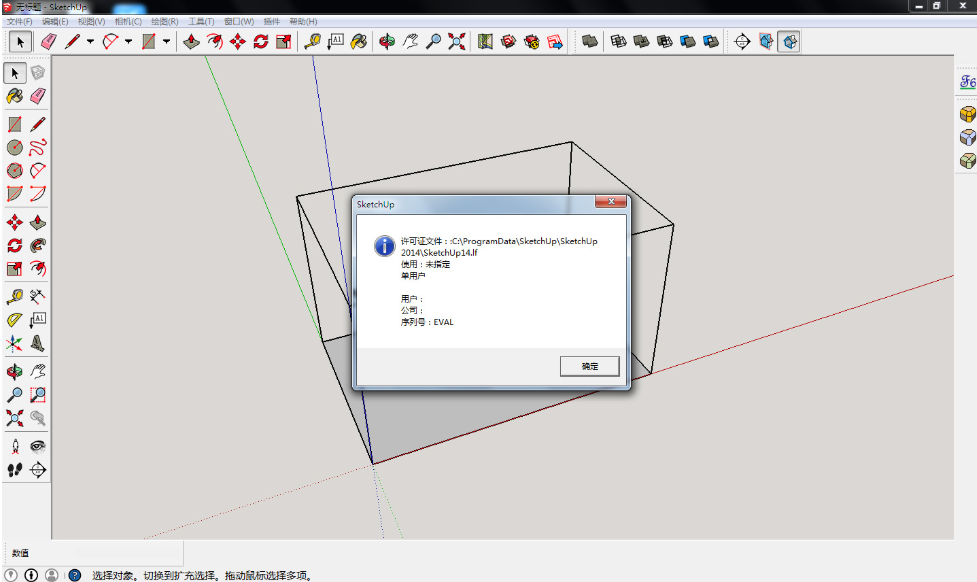Select the Trim solid tool
977x582 pixels.
[688, 42]
